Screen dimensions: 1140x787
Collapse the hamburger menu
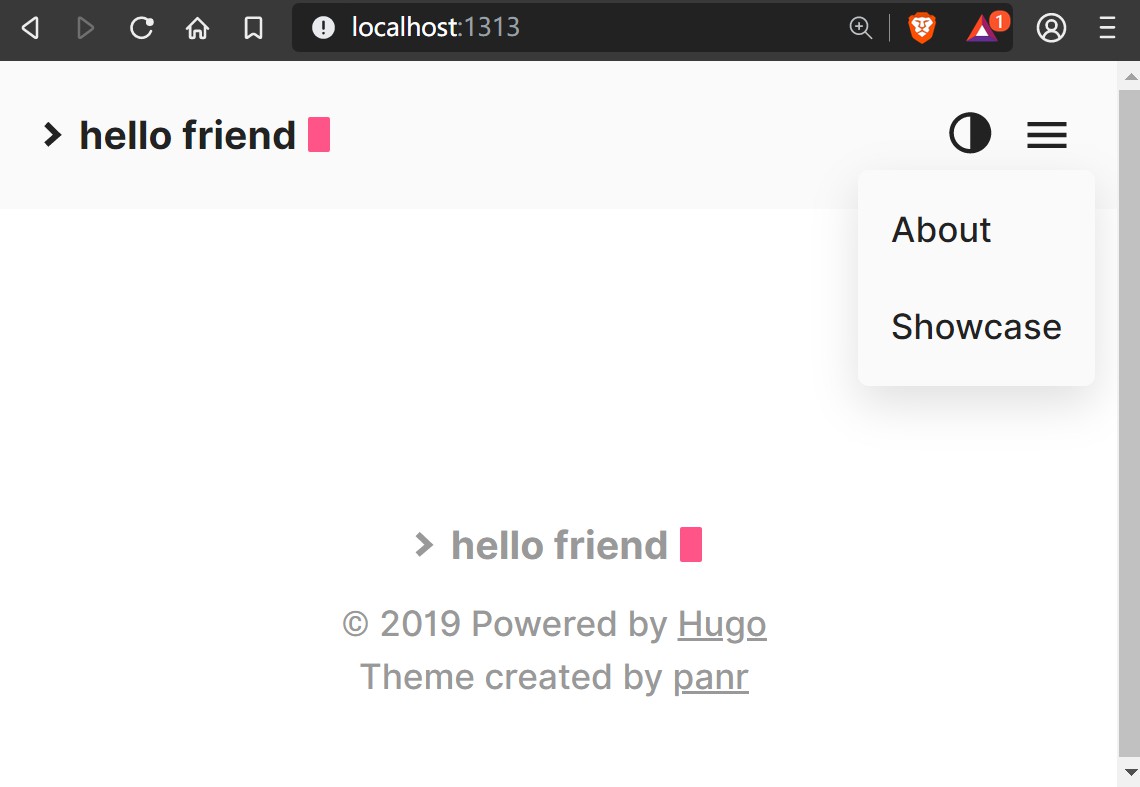1046,134
